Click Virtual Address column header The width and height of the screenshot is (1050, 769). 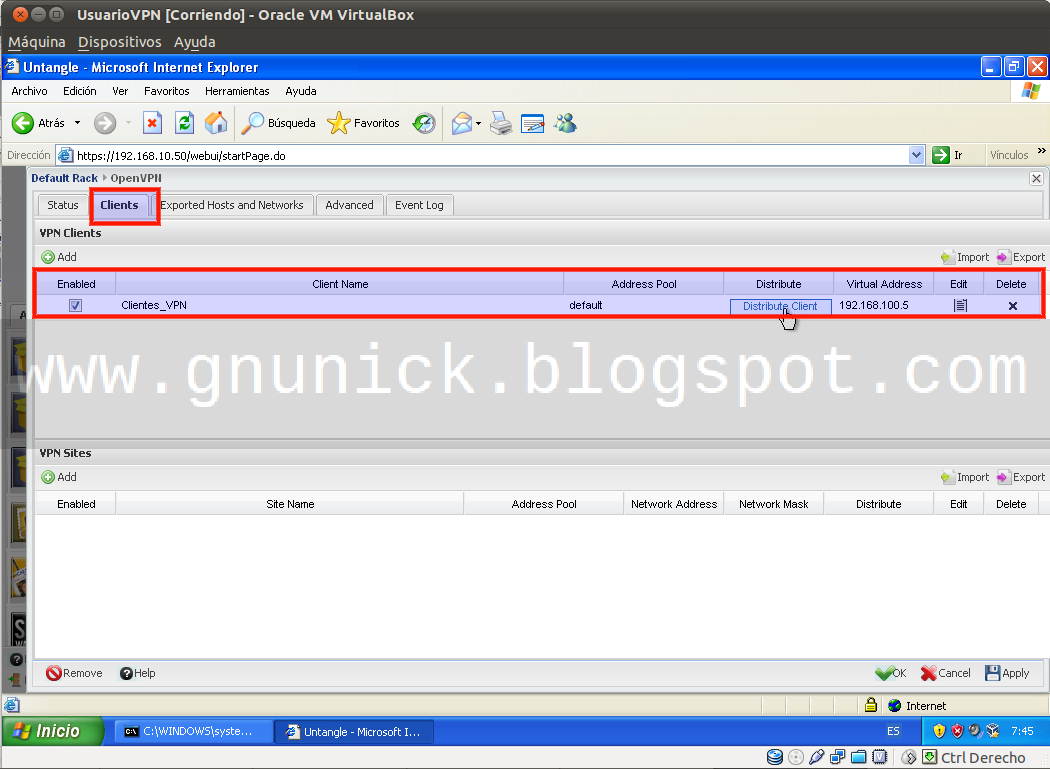[x=884, y=284]
